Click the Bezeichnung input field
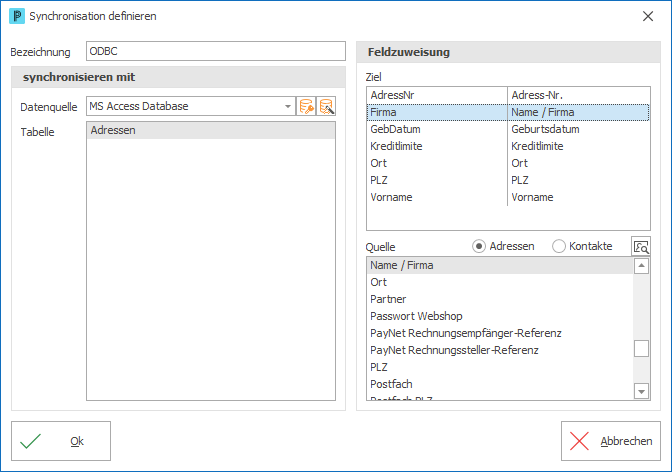The image size is (672, 472). click(216, 51)
